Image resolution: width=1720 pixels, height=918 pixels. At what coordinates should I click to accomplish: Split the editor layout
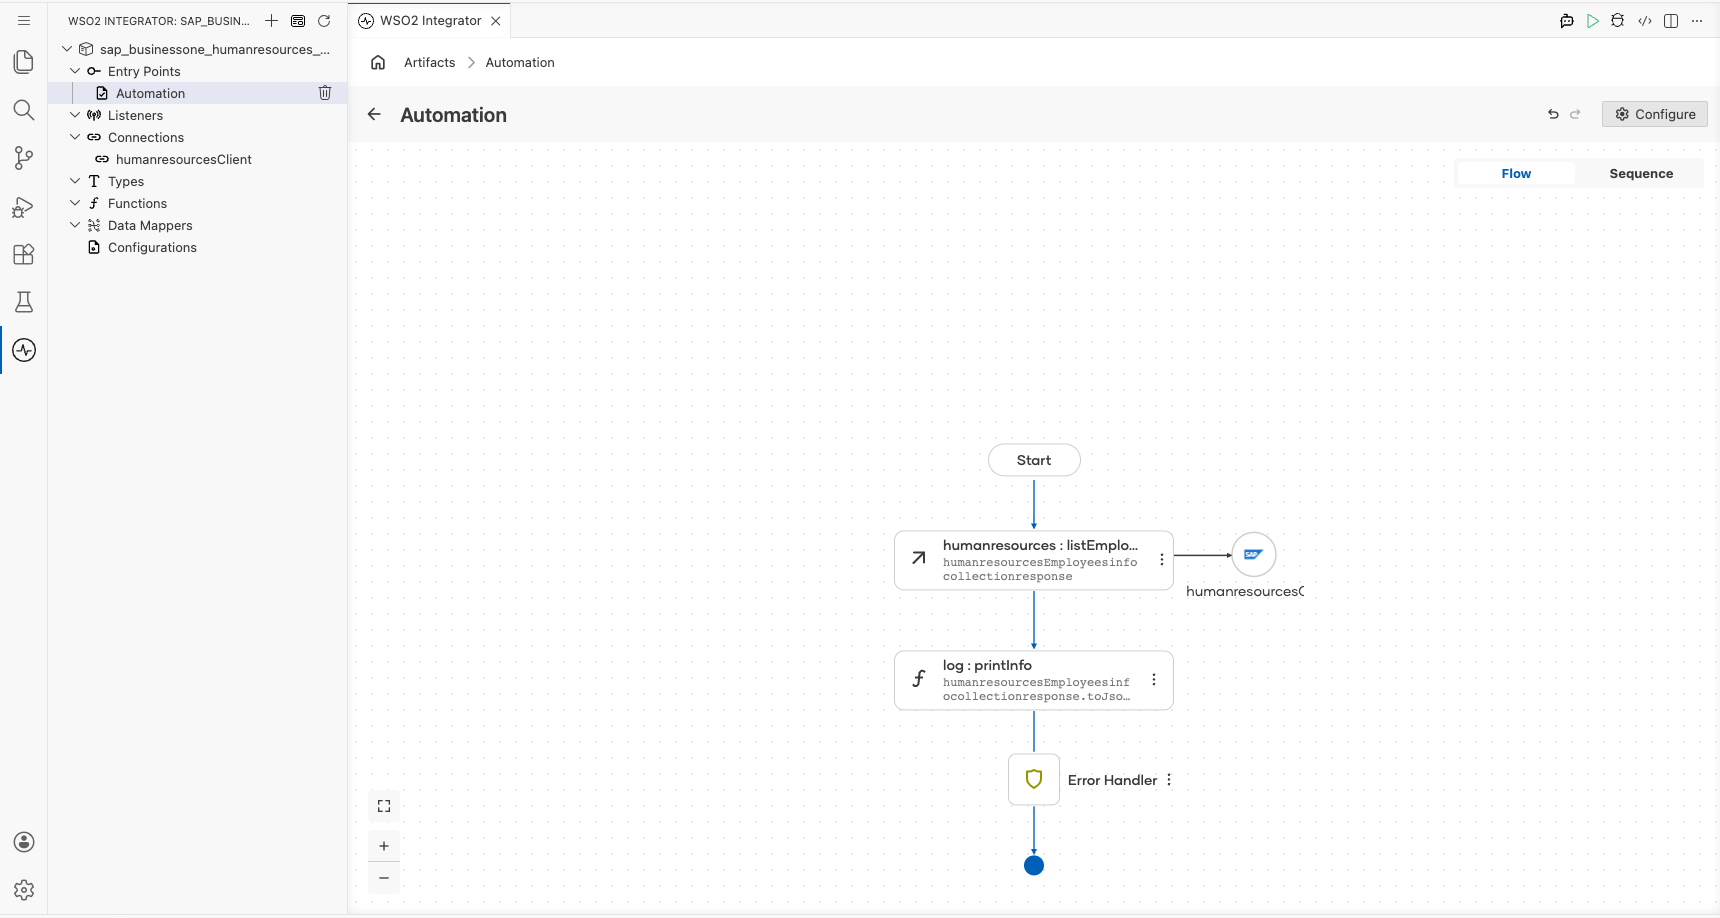click(x=1671, y=20)
